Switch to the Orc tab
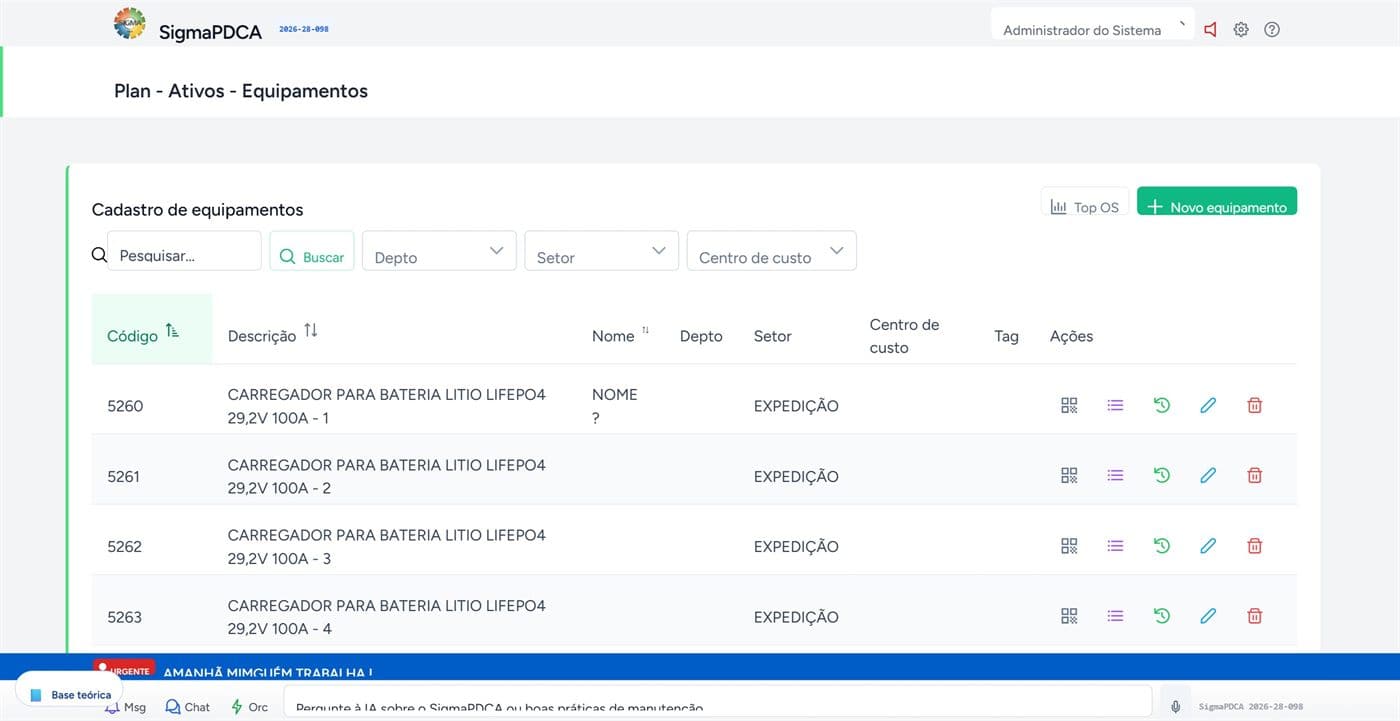This screenshot has height=721, width=1400. click(x=249, y=707)
